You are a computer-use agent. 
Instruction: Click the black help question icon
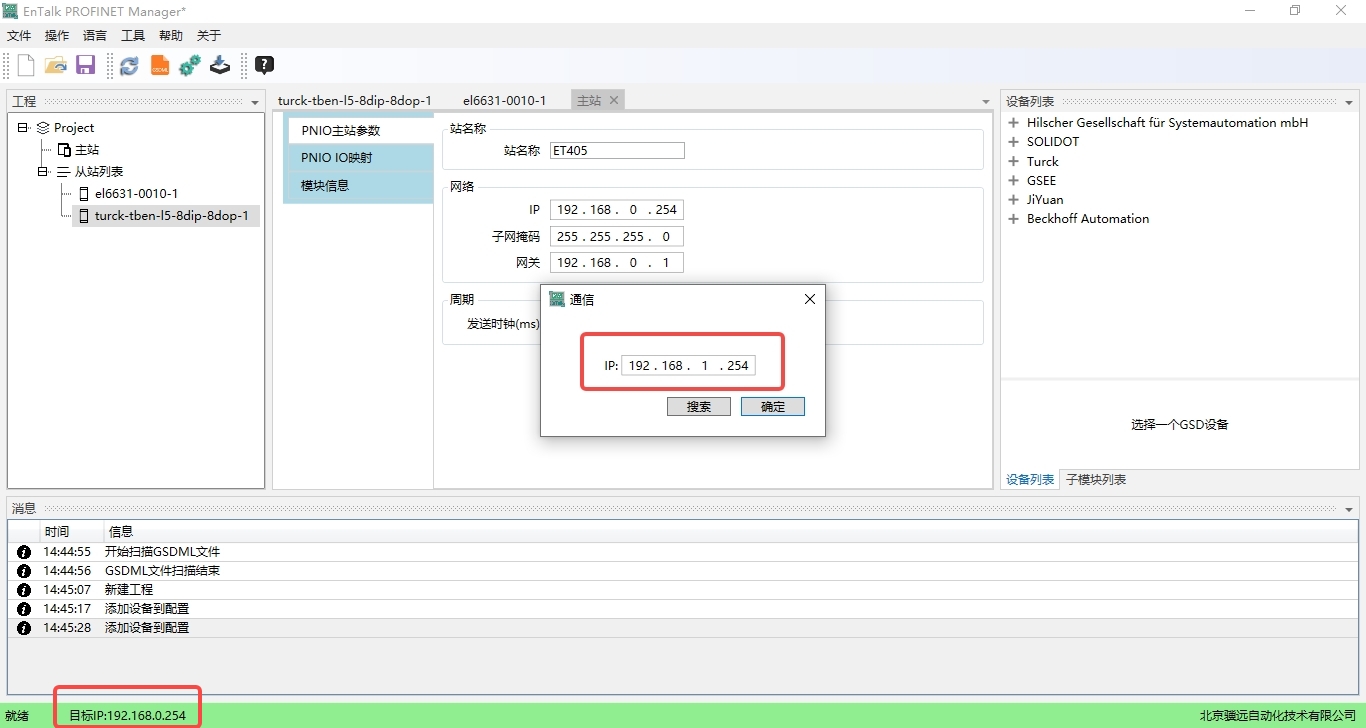[264, 66]
